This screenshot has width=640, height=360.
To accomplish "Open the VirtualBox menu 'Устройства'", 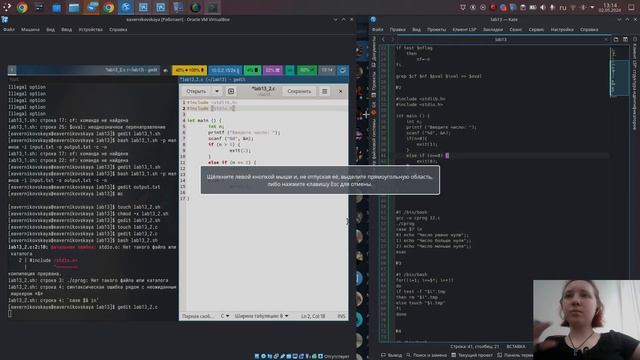I will coord(90,29).
